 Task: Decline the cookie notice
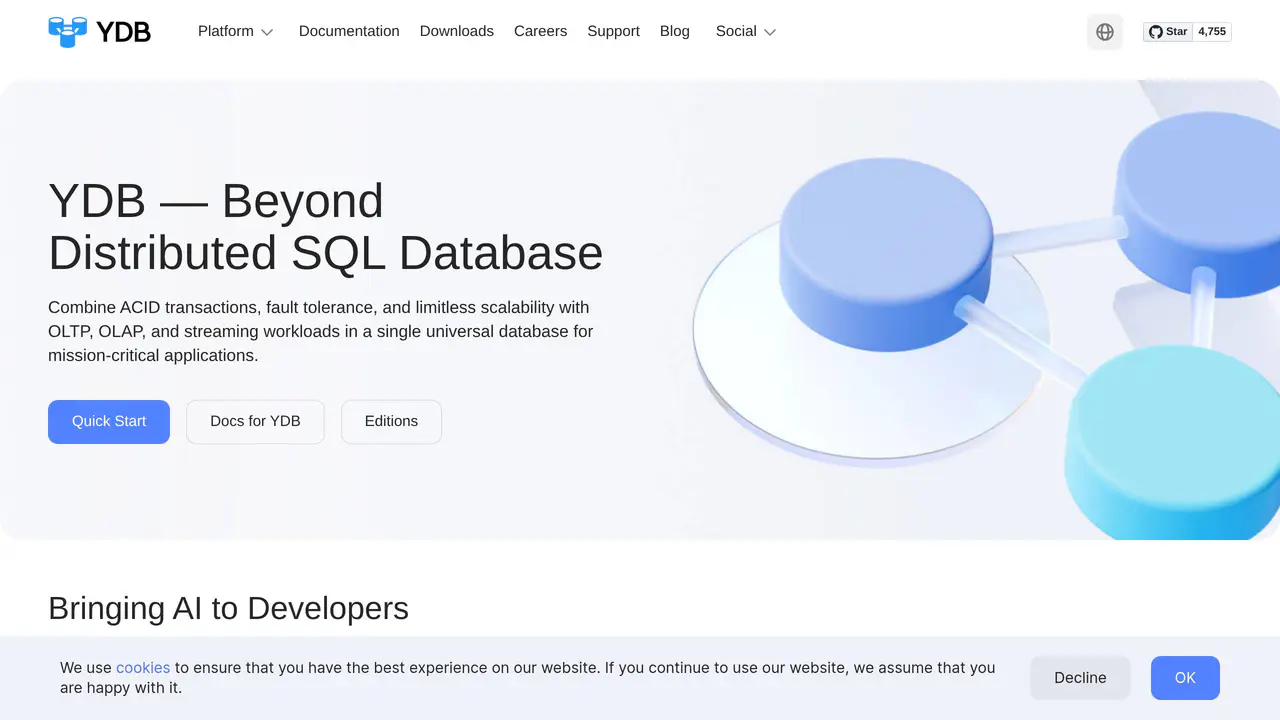tap(1080, 677)
